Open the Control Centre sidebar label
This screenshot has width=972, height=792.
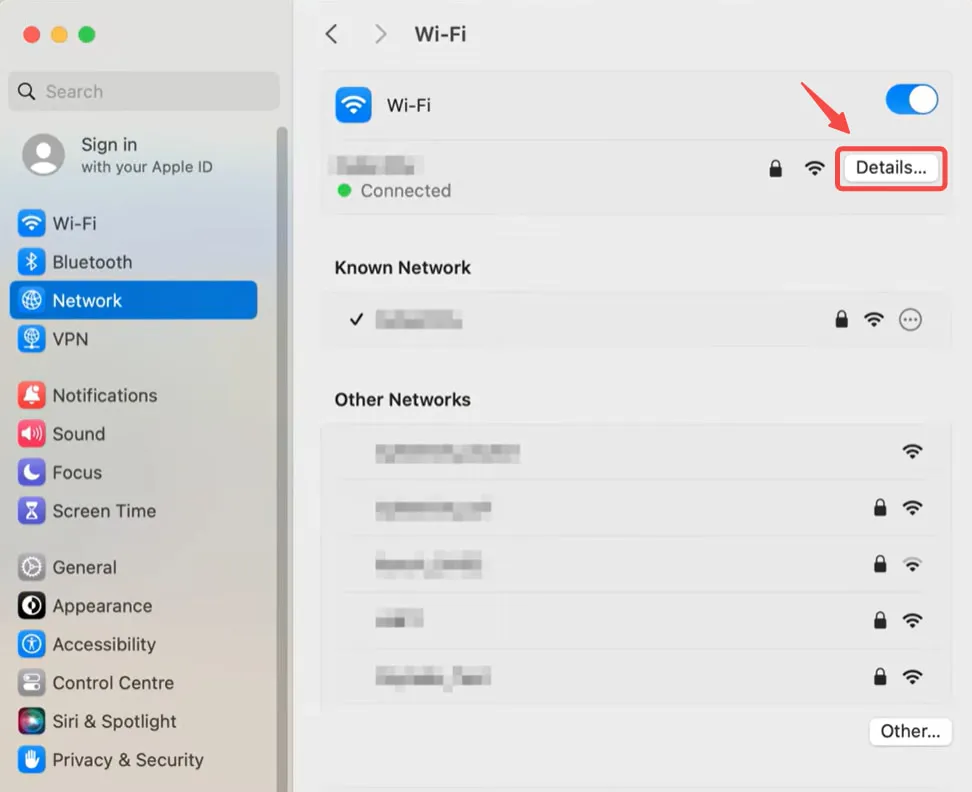pos(113,683)
